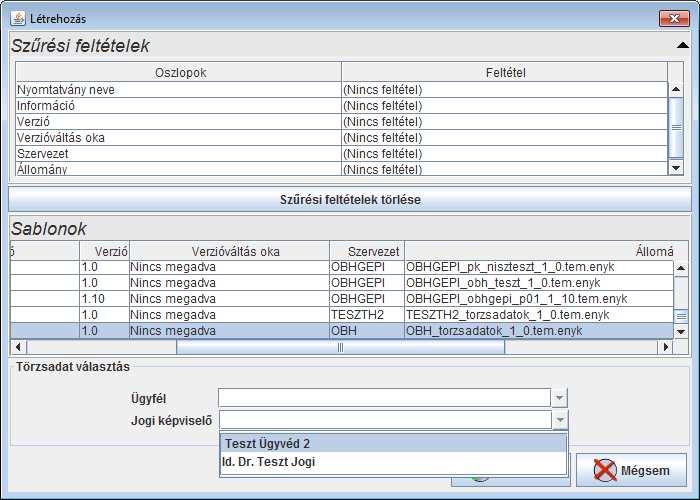Click Sablonok horizontal scroll right arrow
The width and height of the screenshot is (700, 500).
coord(666,346)
